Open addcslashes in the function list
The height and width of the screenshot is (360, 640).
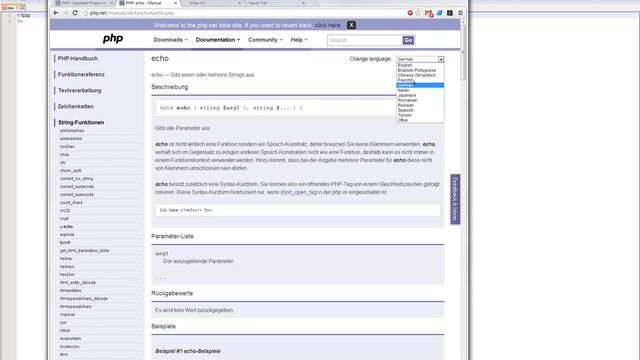[x=72, y=131]
